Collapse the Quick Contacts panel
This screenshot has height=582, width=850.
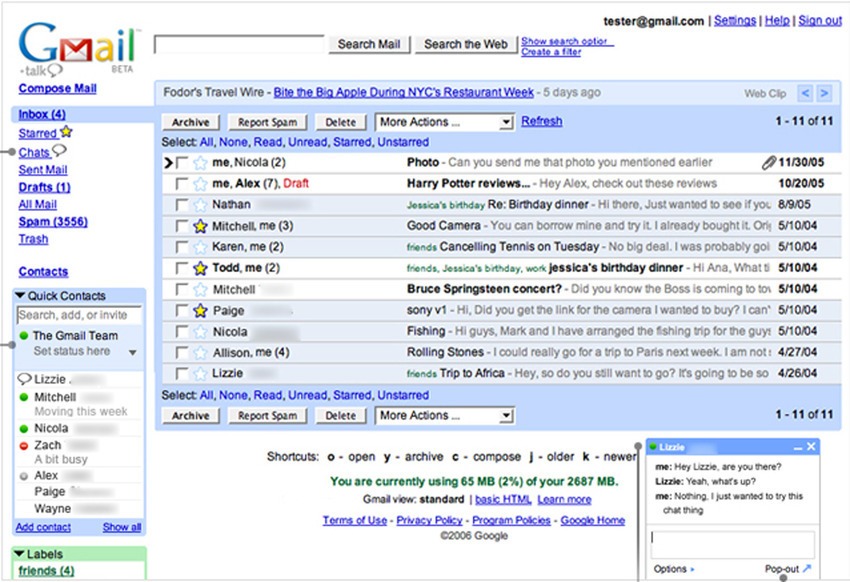point(20,295)
